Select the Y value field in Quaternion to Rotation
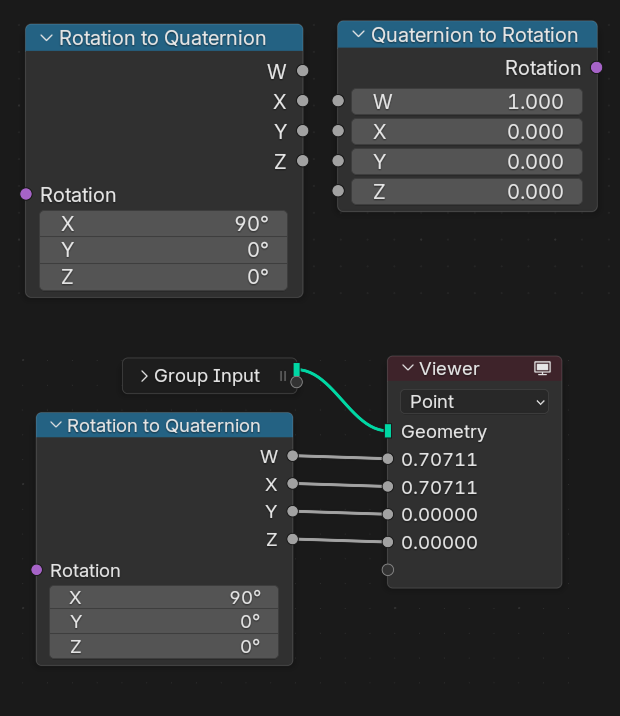The image size is (620, 716). point(466,162)
